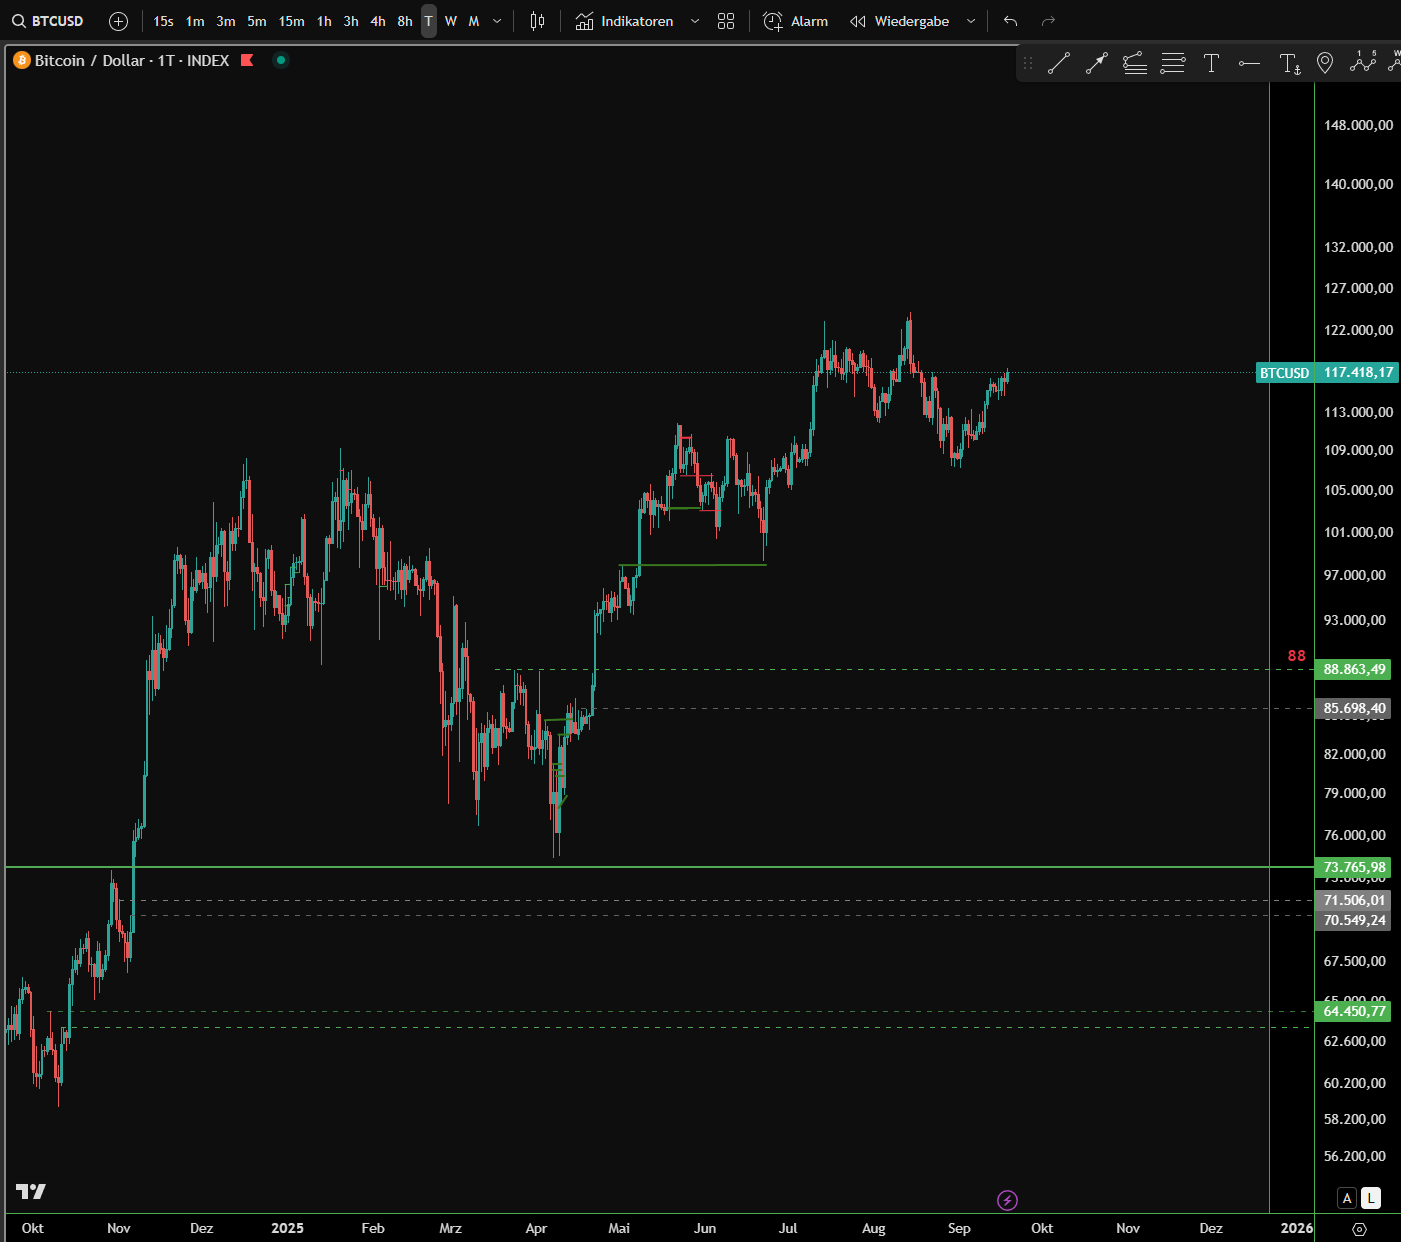Viewport: 1401px width, 1242px height.
Task: Toggle the logarithmic scale L button
Action: 1371,1198
